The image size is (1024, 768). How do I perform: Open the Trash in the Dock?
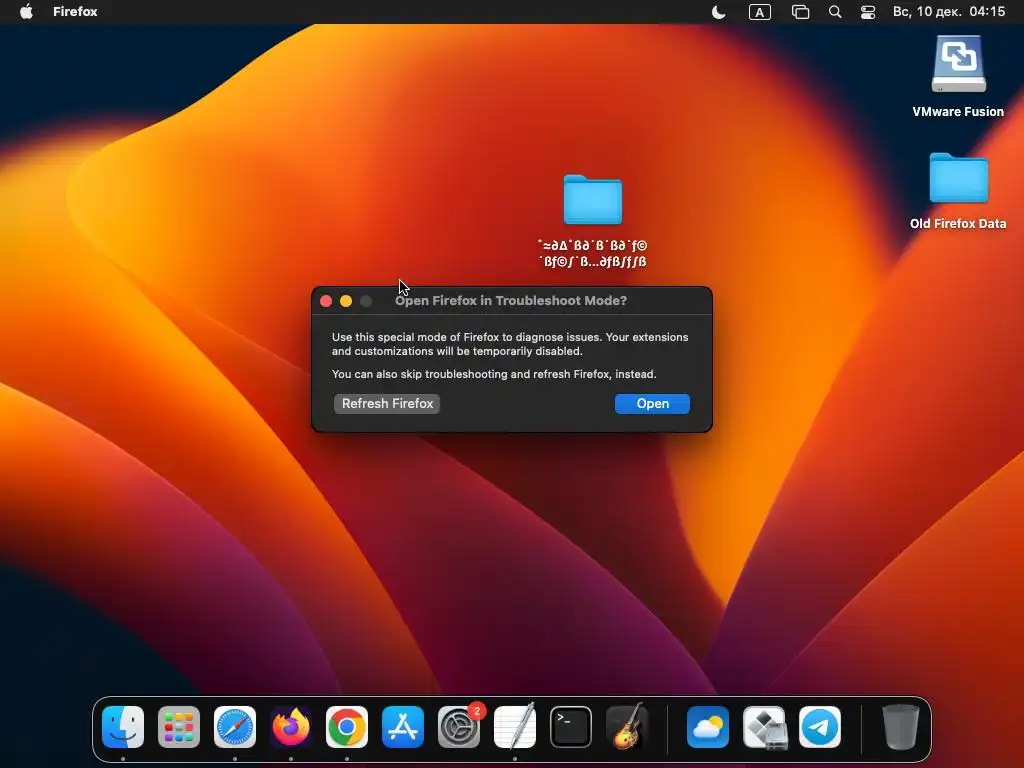point(901,727)
